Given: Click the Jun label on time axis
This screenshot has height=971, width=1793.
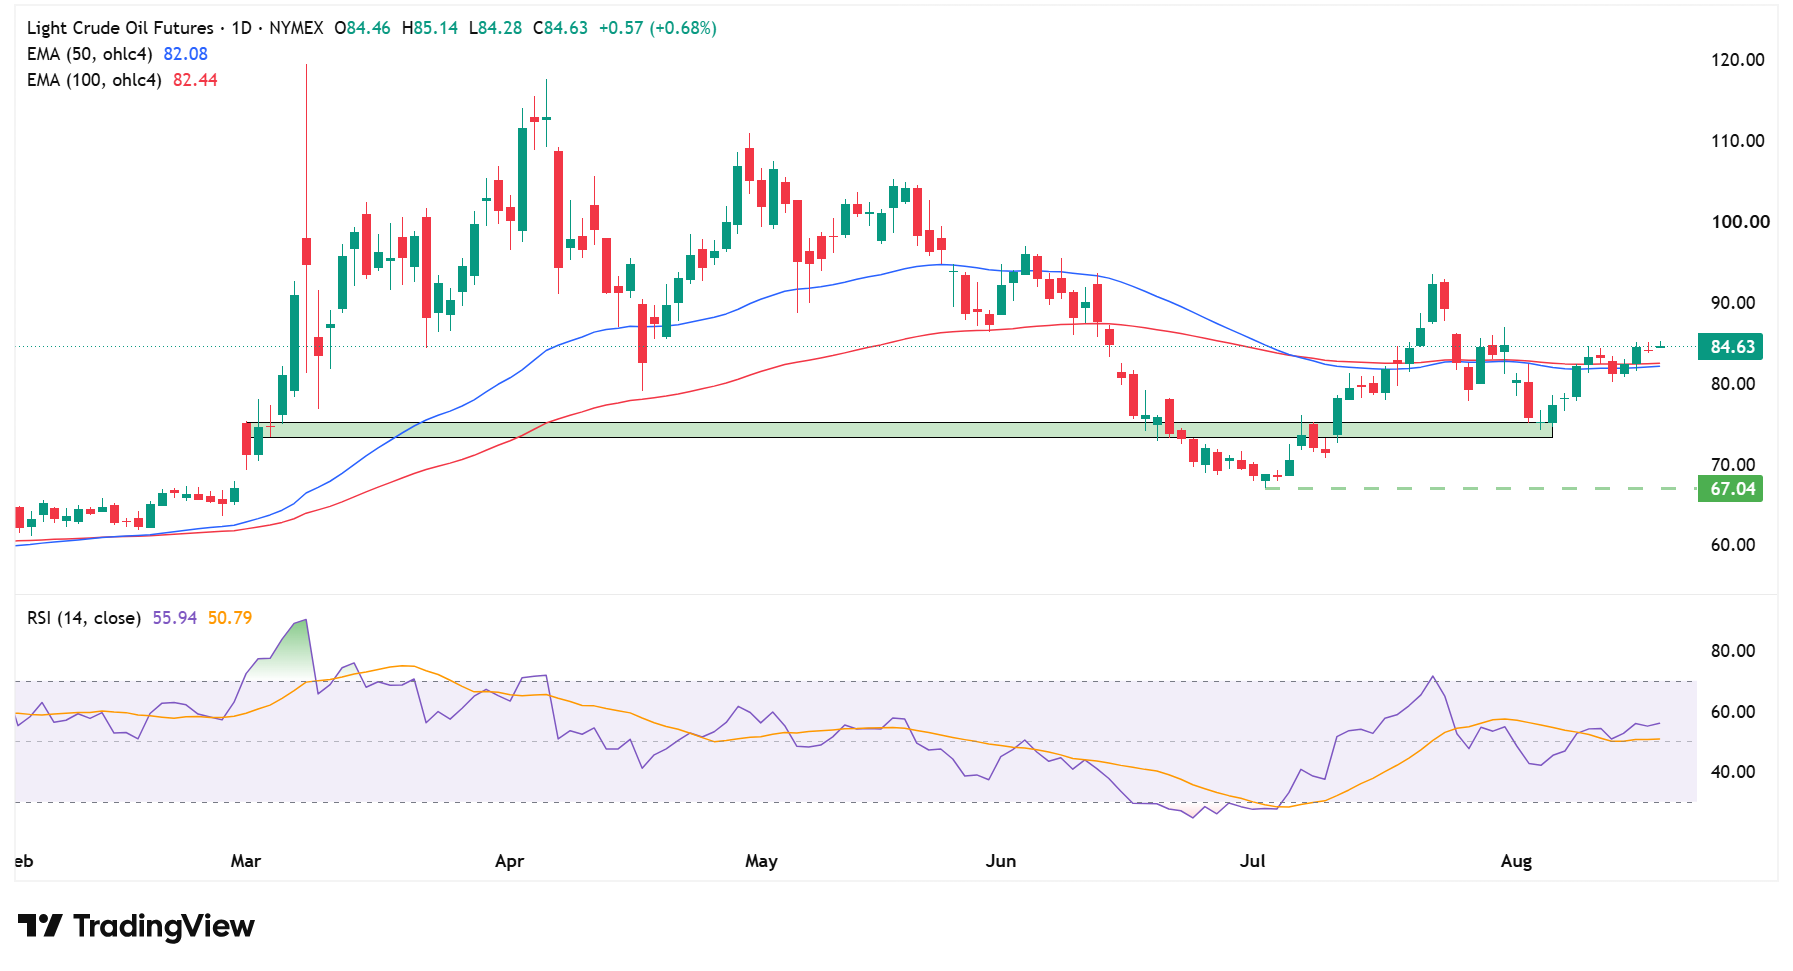Looking at the screenshot, I should tap(1001, 861).
